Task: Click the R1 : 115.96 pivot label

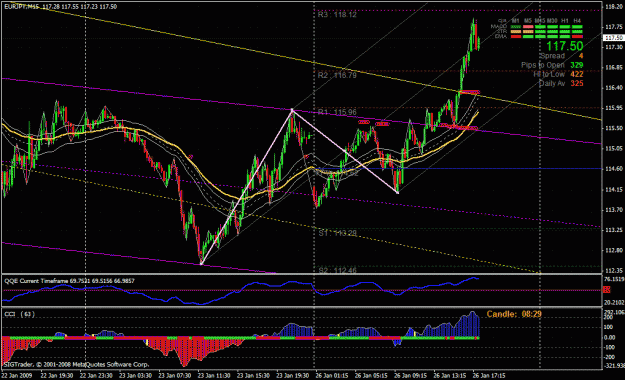Action: (337, 112)
